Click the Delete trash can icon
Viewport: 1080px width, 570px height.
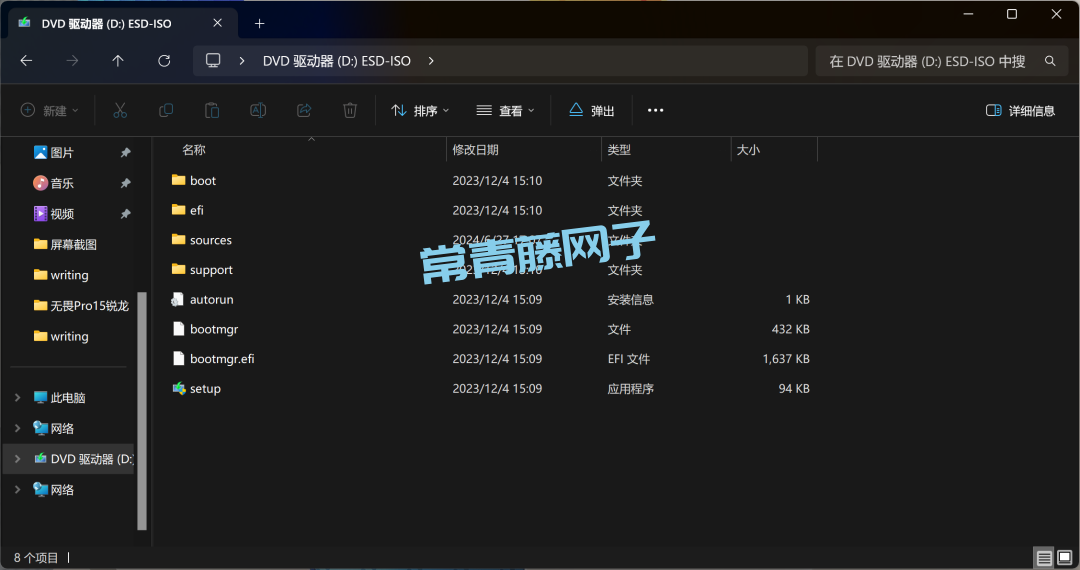pyautogui.click(x=350, y=110)
